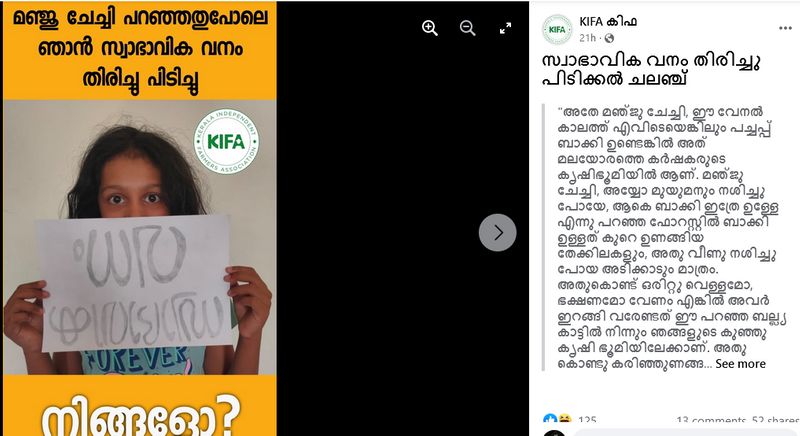This screenshot has width=800, height=436.
Task: Click the Haha reaction emoji icon
Action: click(564, 419)
